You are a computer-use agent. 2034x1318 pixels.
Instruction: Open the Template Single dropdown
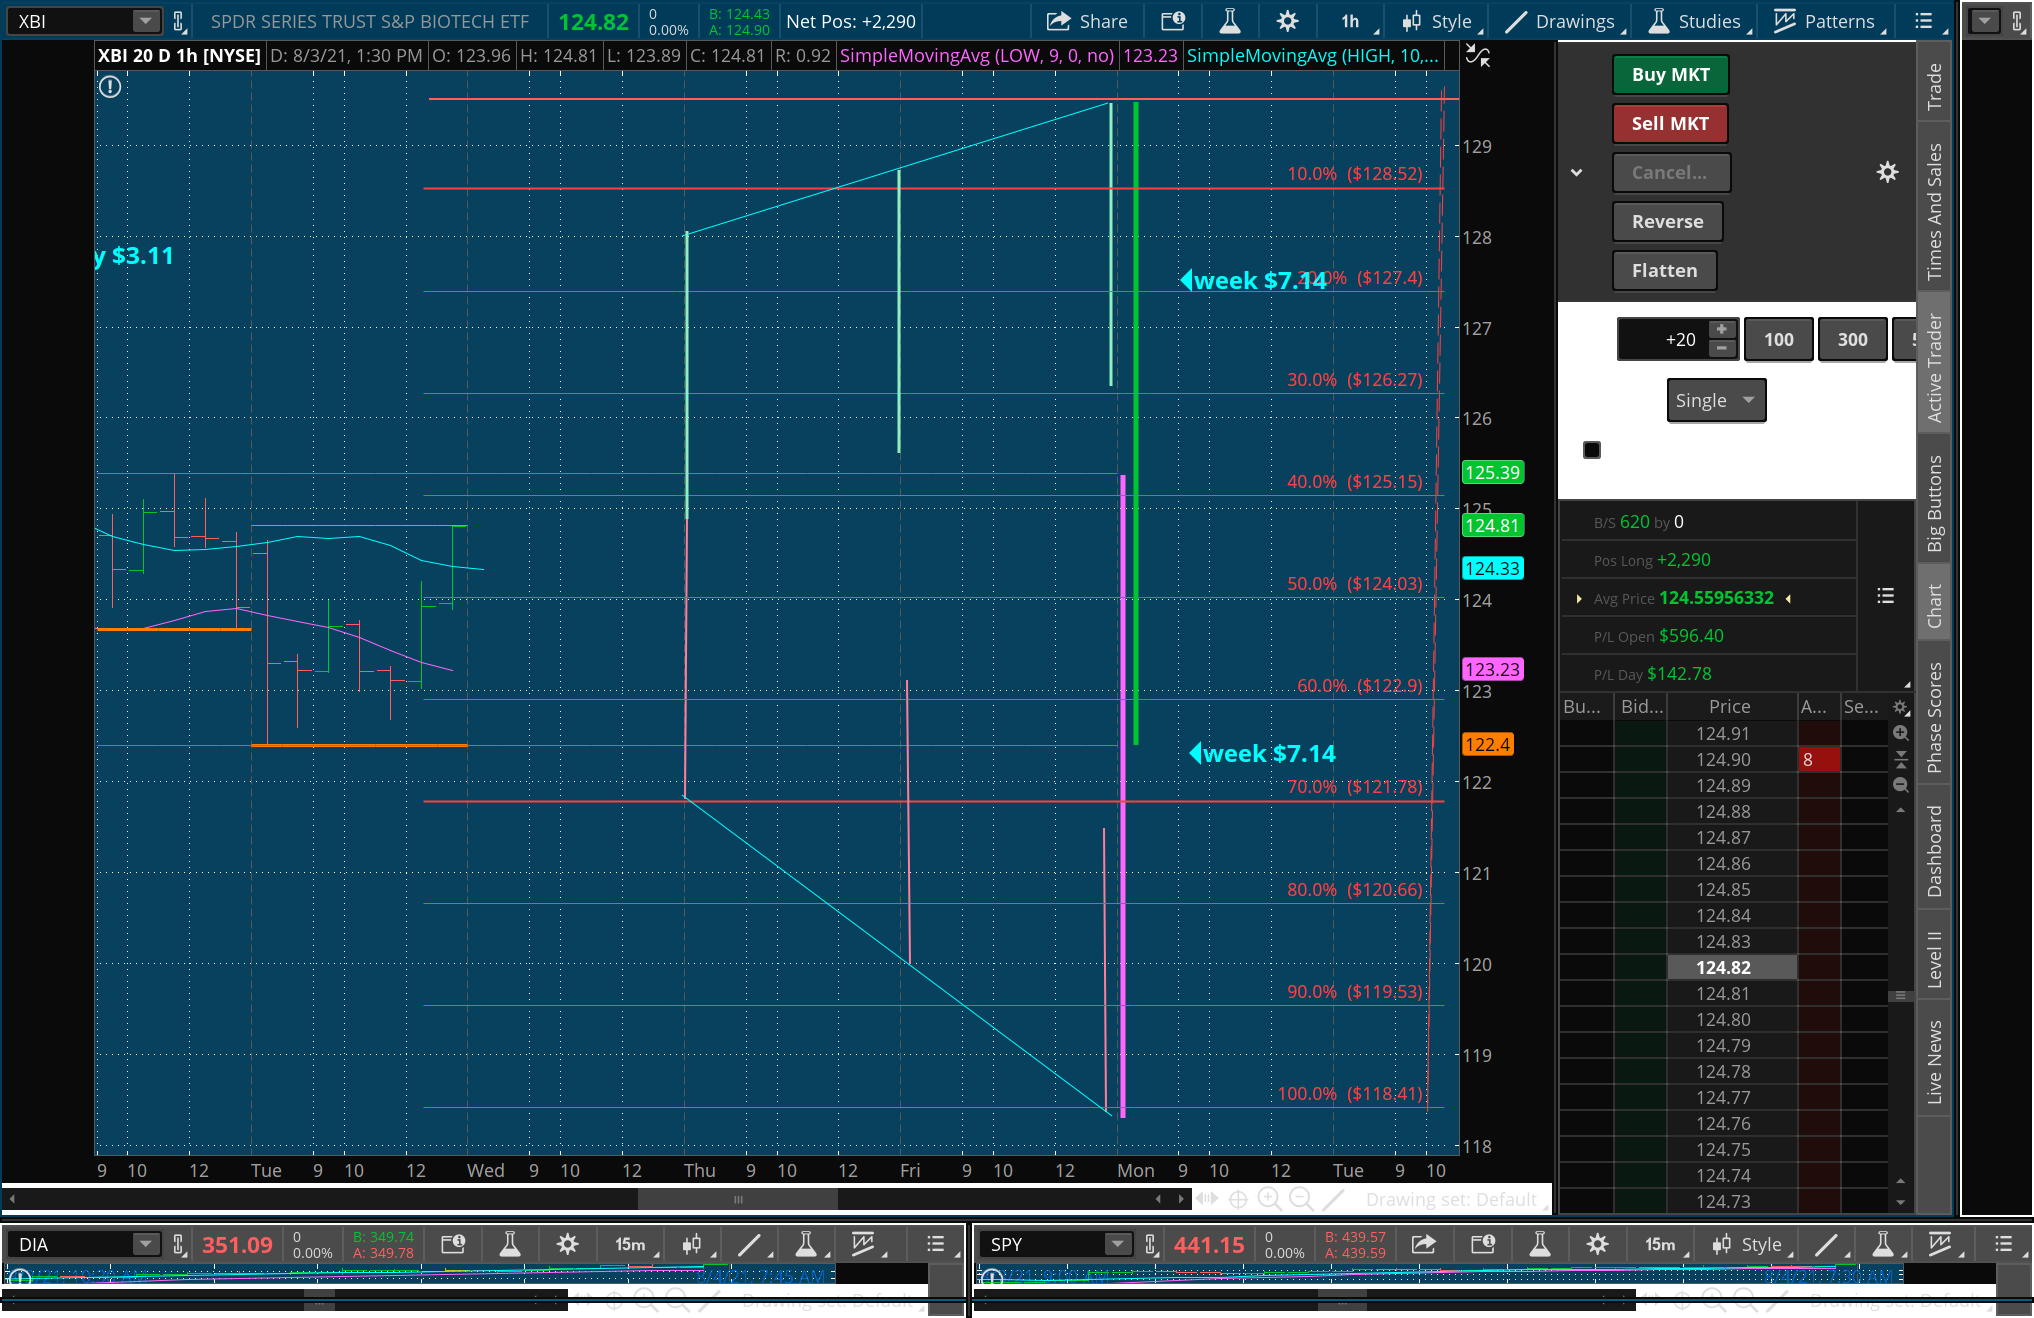1715,400
